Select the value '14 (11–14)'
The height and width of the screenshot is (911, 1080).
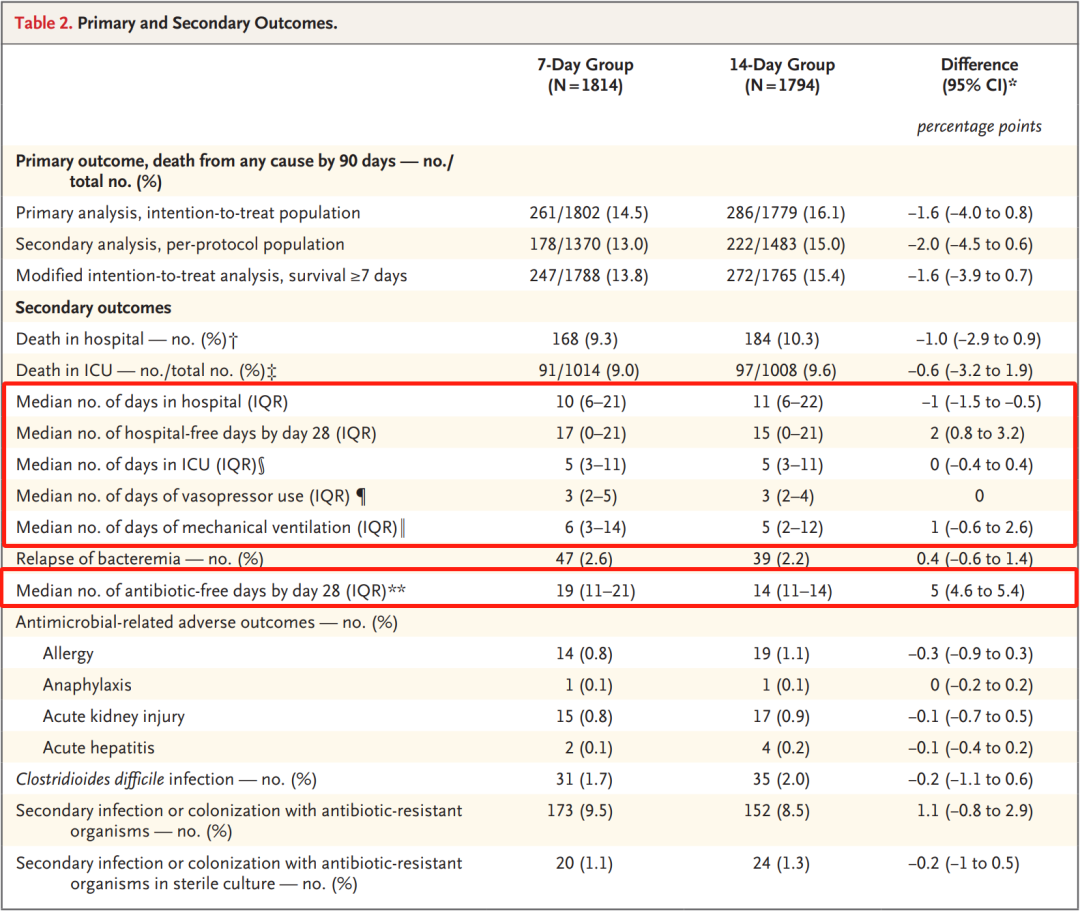click(x=792, y=591)
